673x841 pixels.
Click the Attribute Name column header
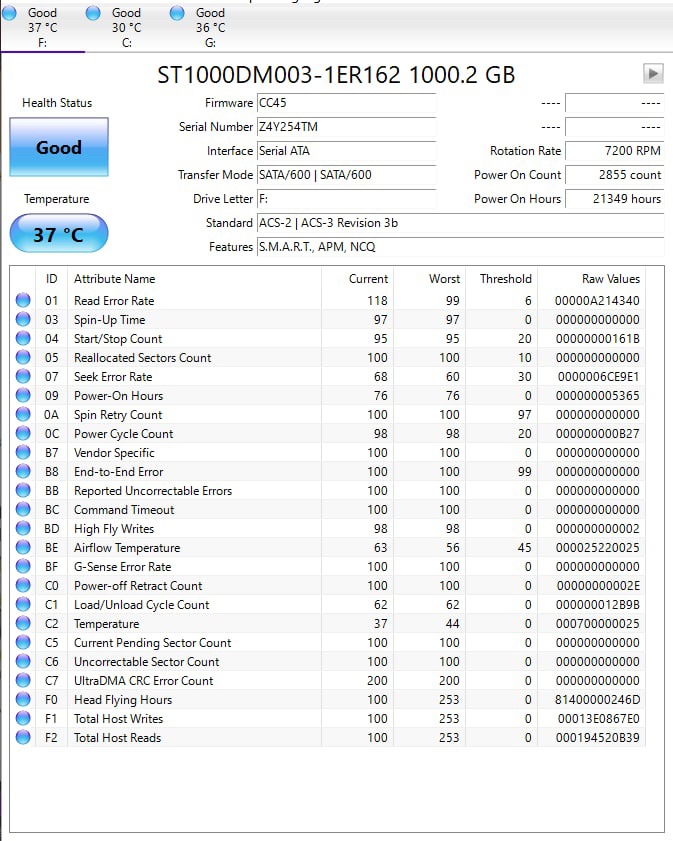tap(194, 279)
